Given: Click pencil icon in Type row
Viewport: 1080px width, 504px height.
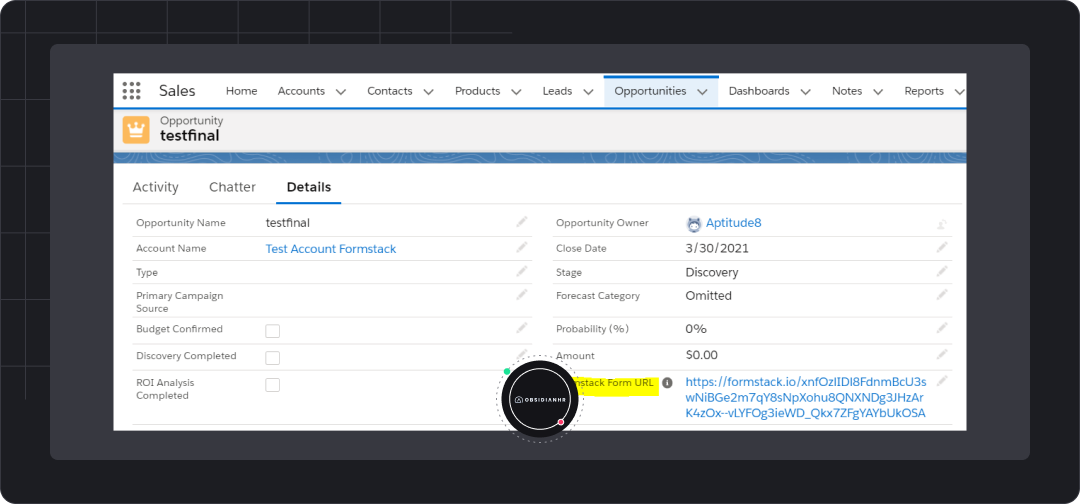Looking at the screenshot, I should tap(522, 271).
